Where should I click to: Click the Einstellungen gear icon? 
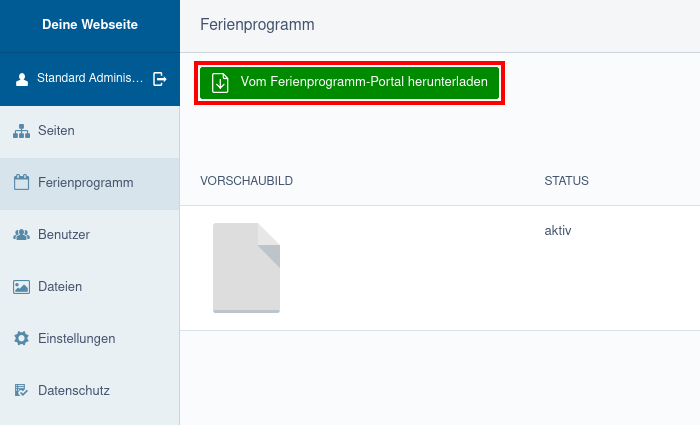click(21, 338)
